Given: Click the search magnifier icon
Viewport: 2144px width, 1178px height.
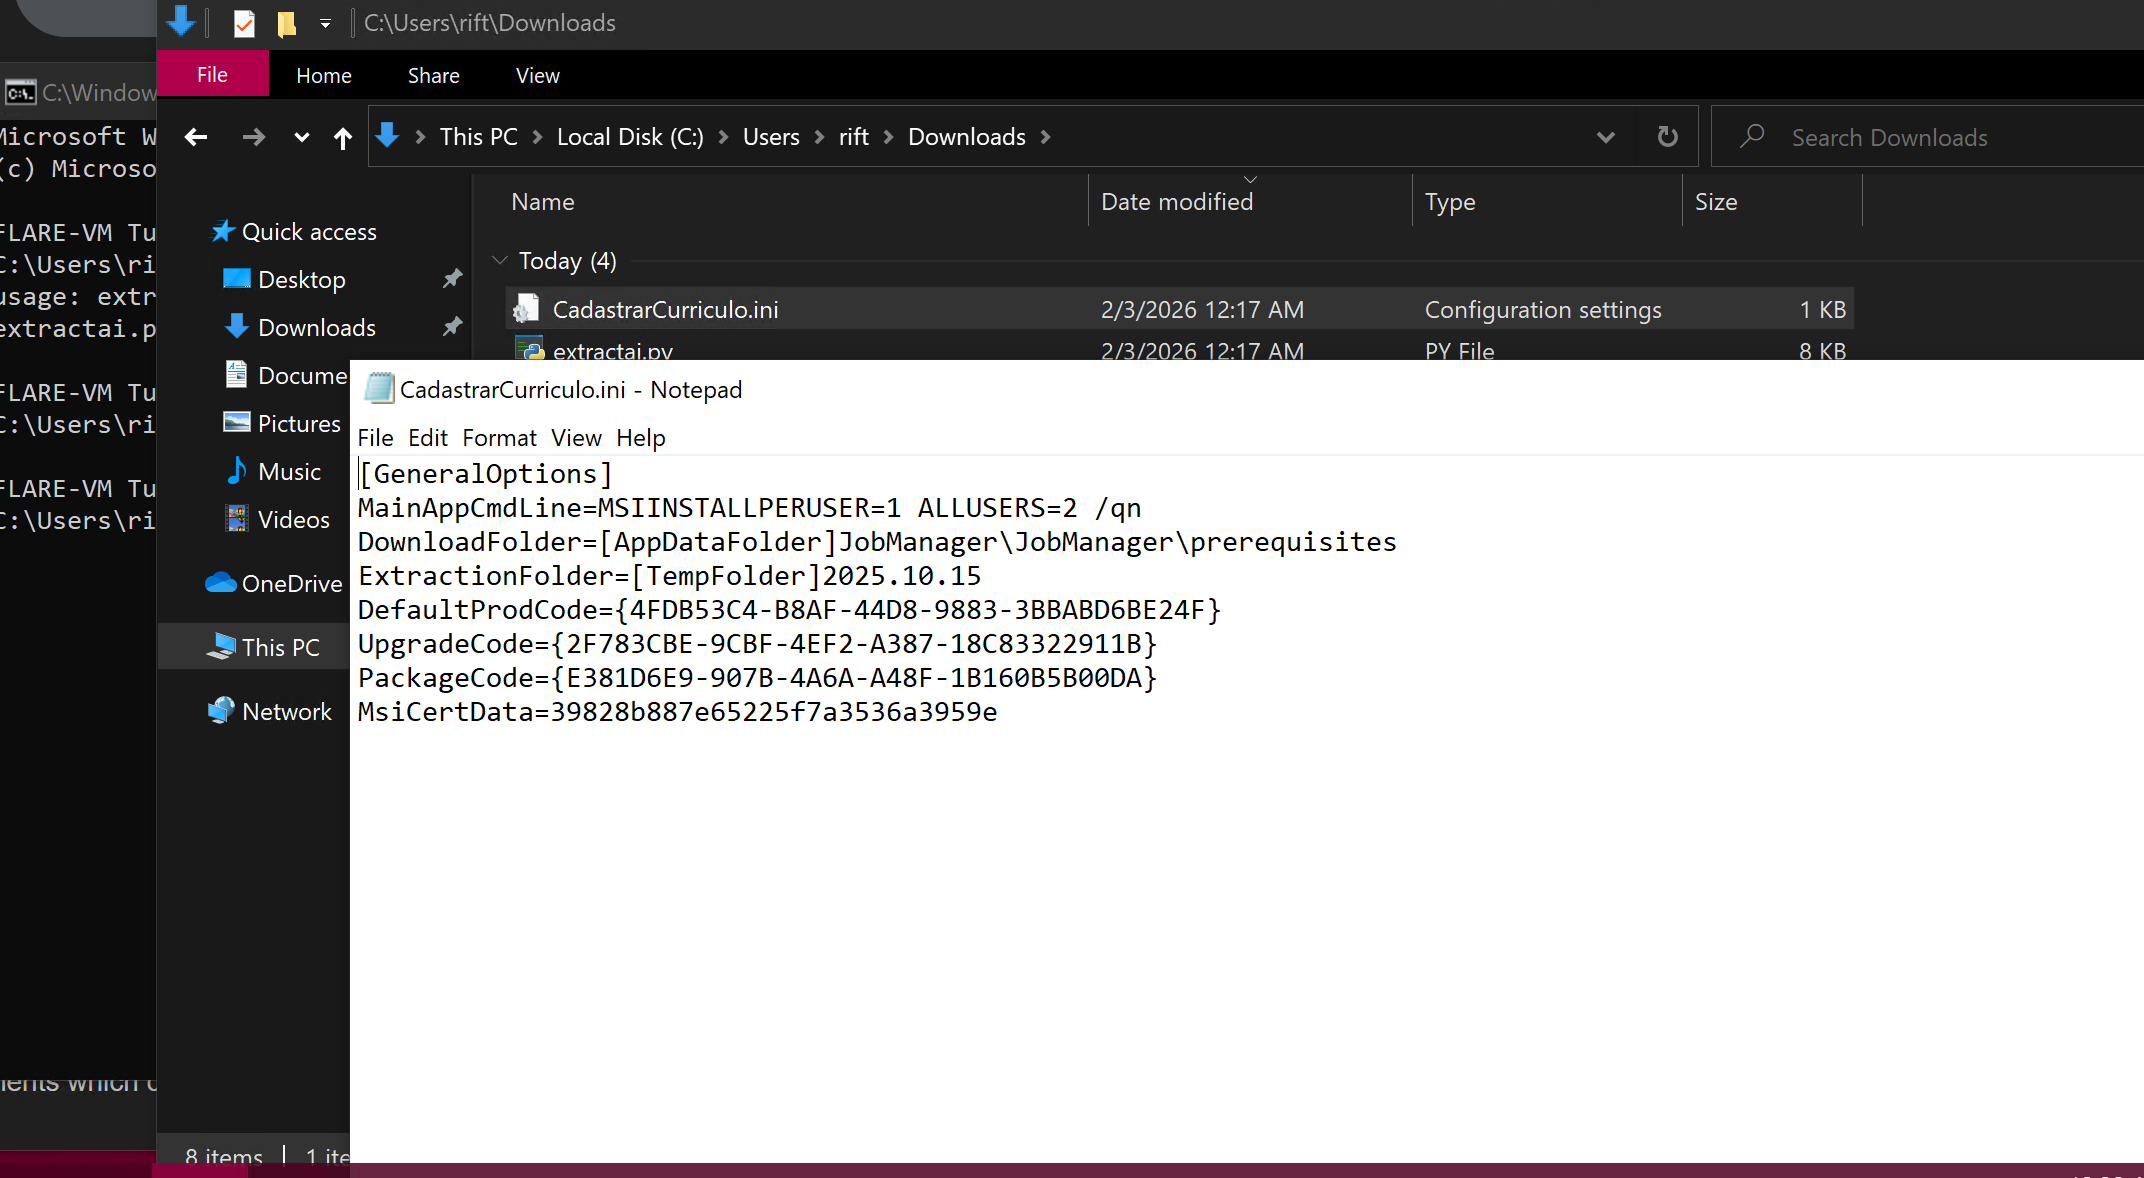Looking at the screenshot, I should click(1751, 136).
